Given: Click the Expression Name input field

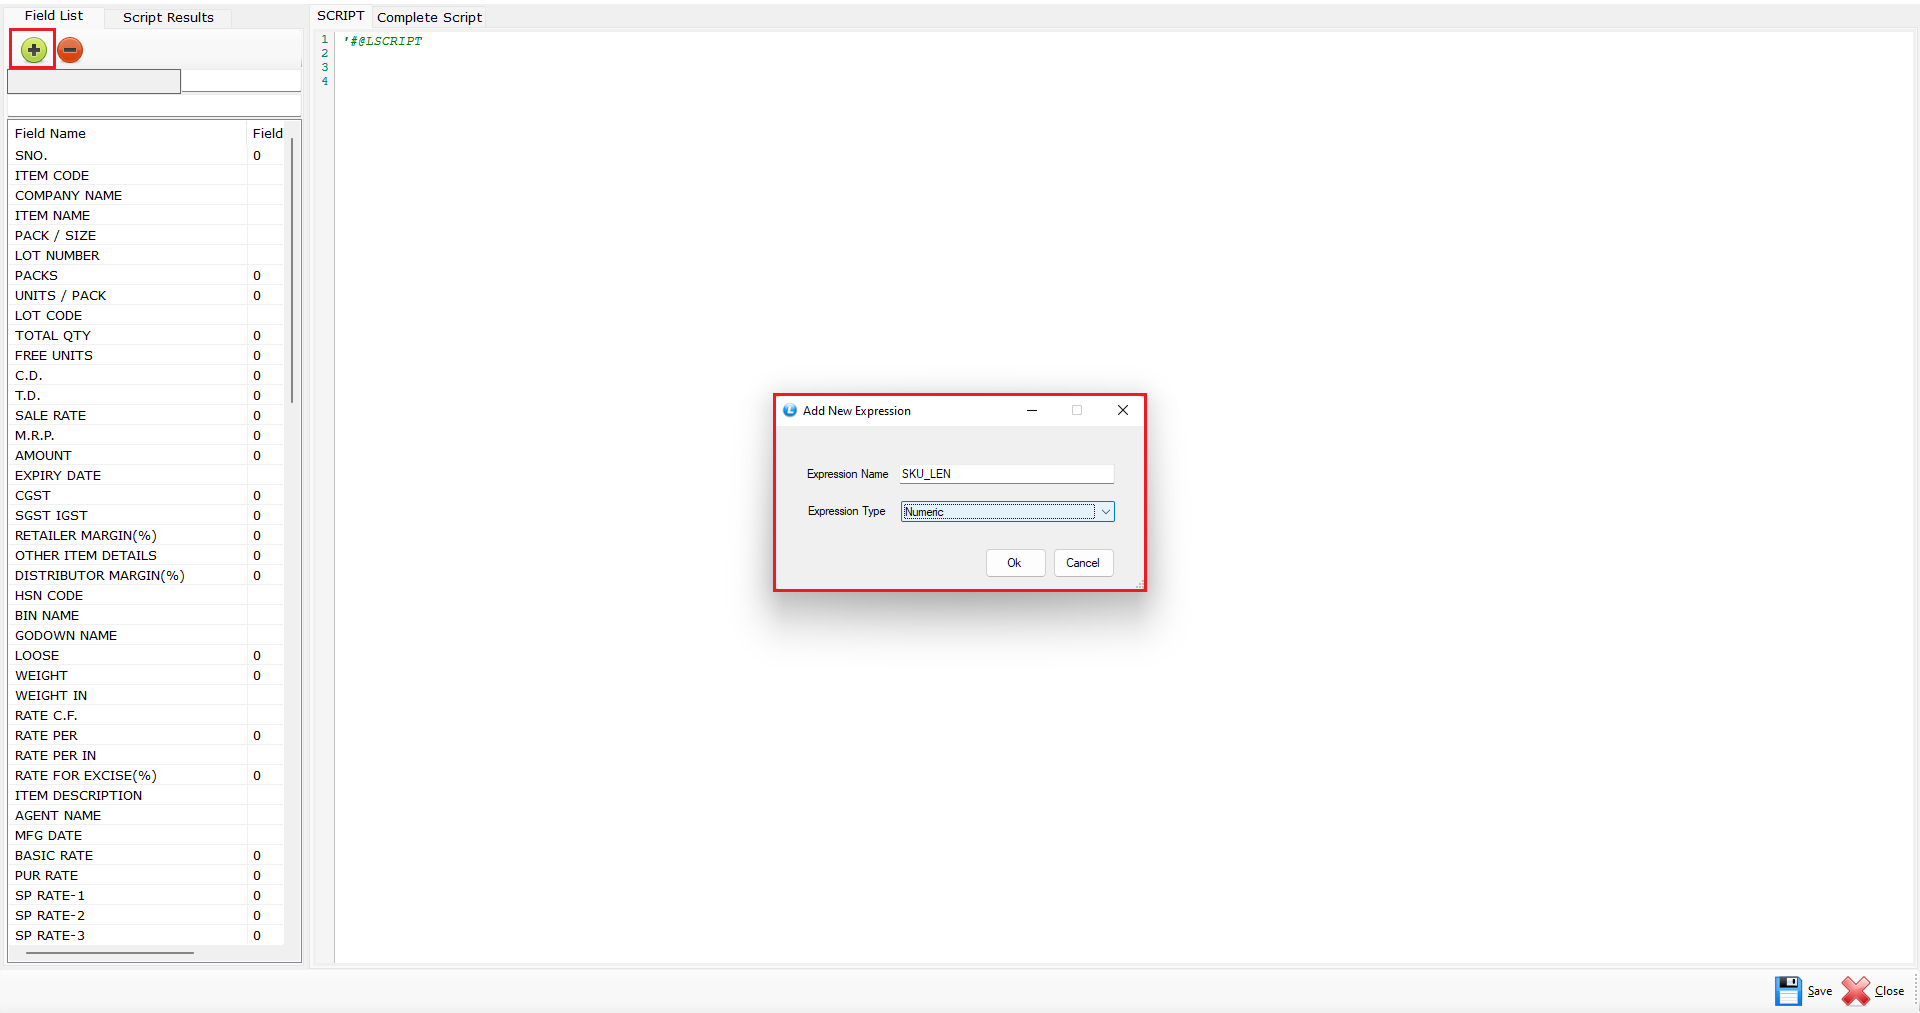Looking at the screenshot, I should click(1006, 474).
